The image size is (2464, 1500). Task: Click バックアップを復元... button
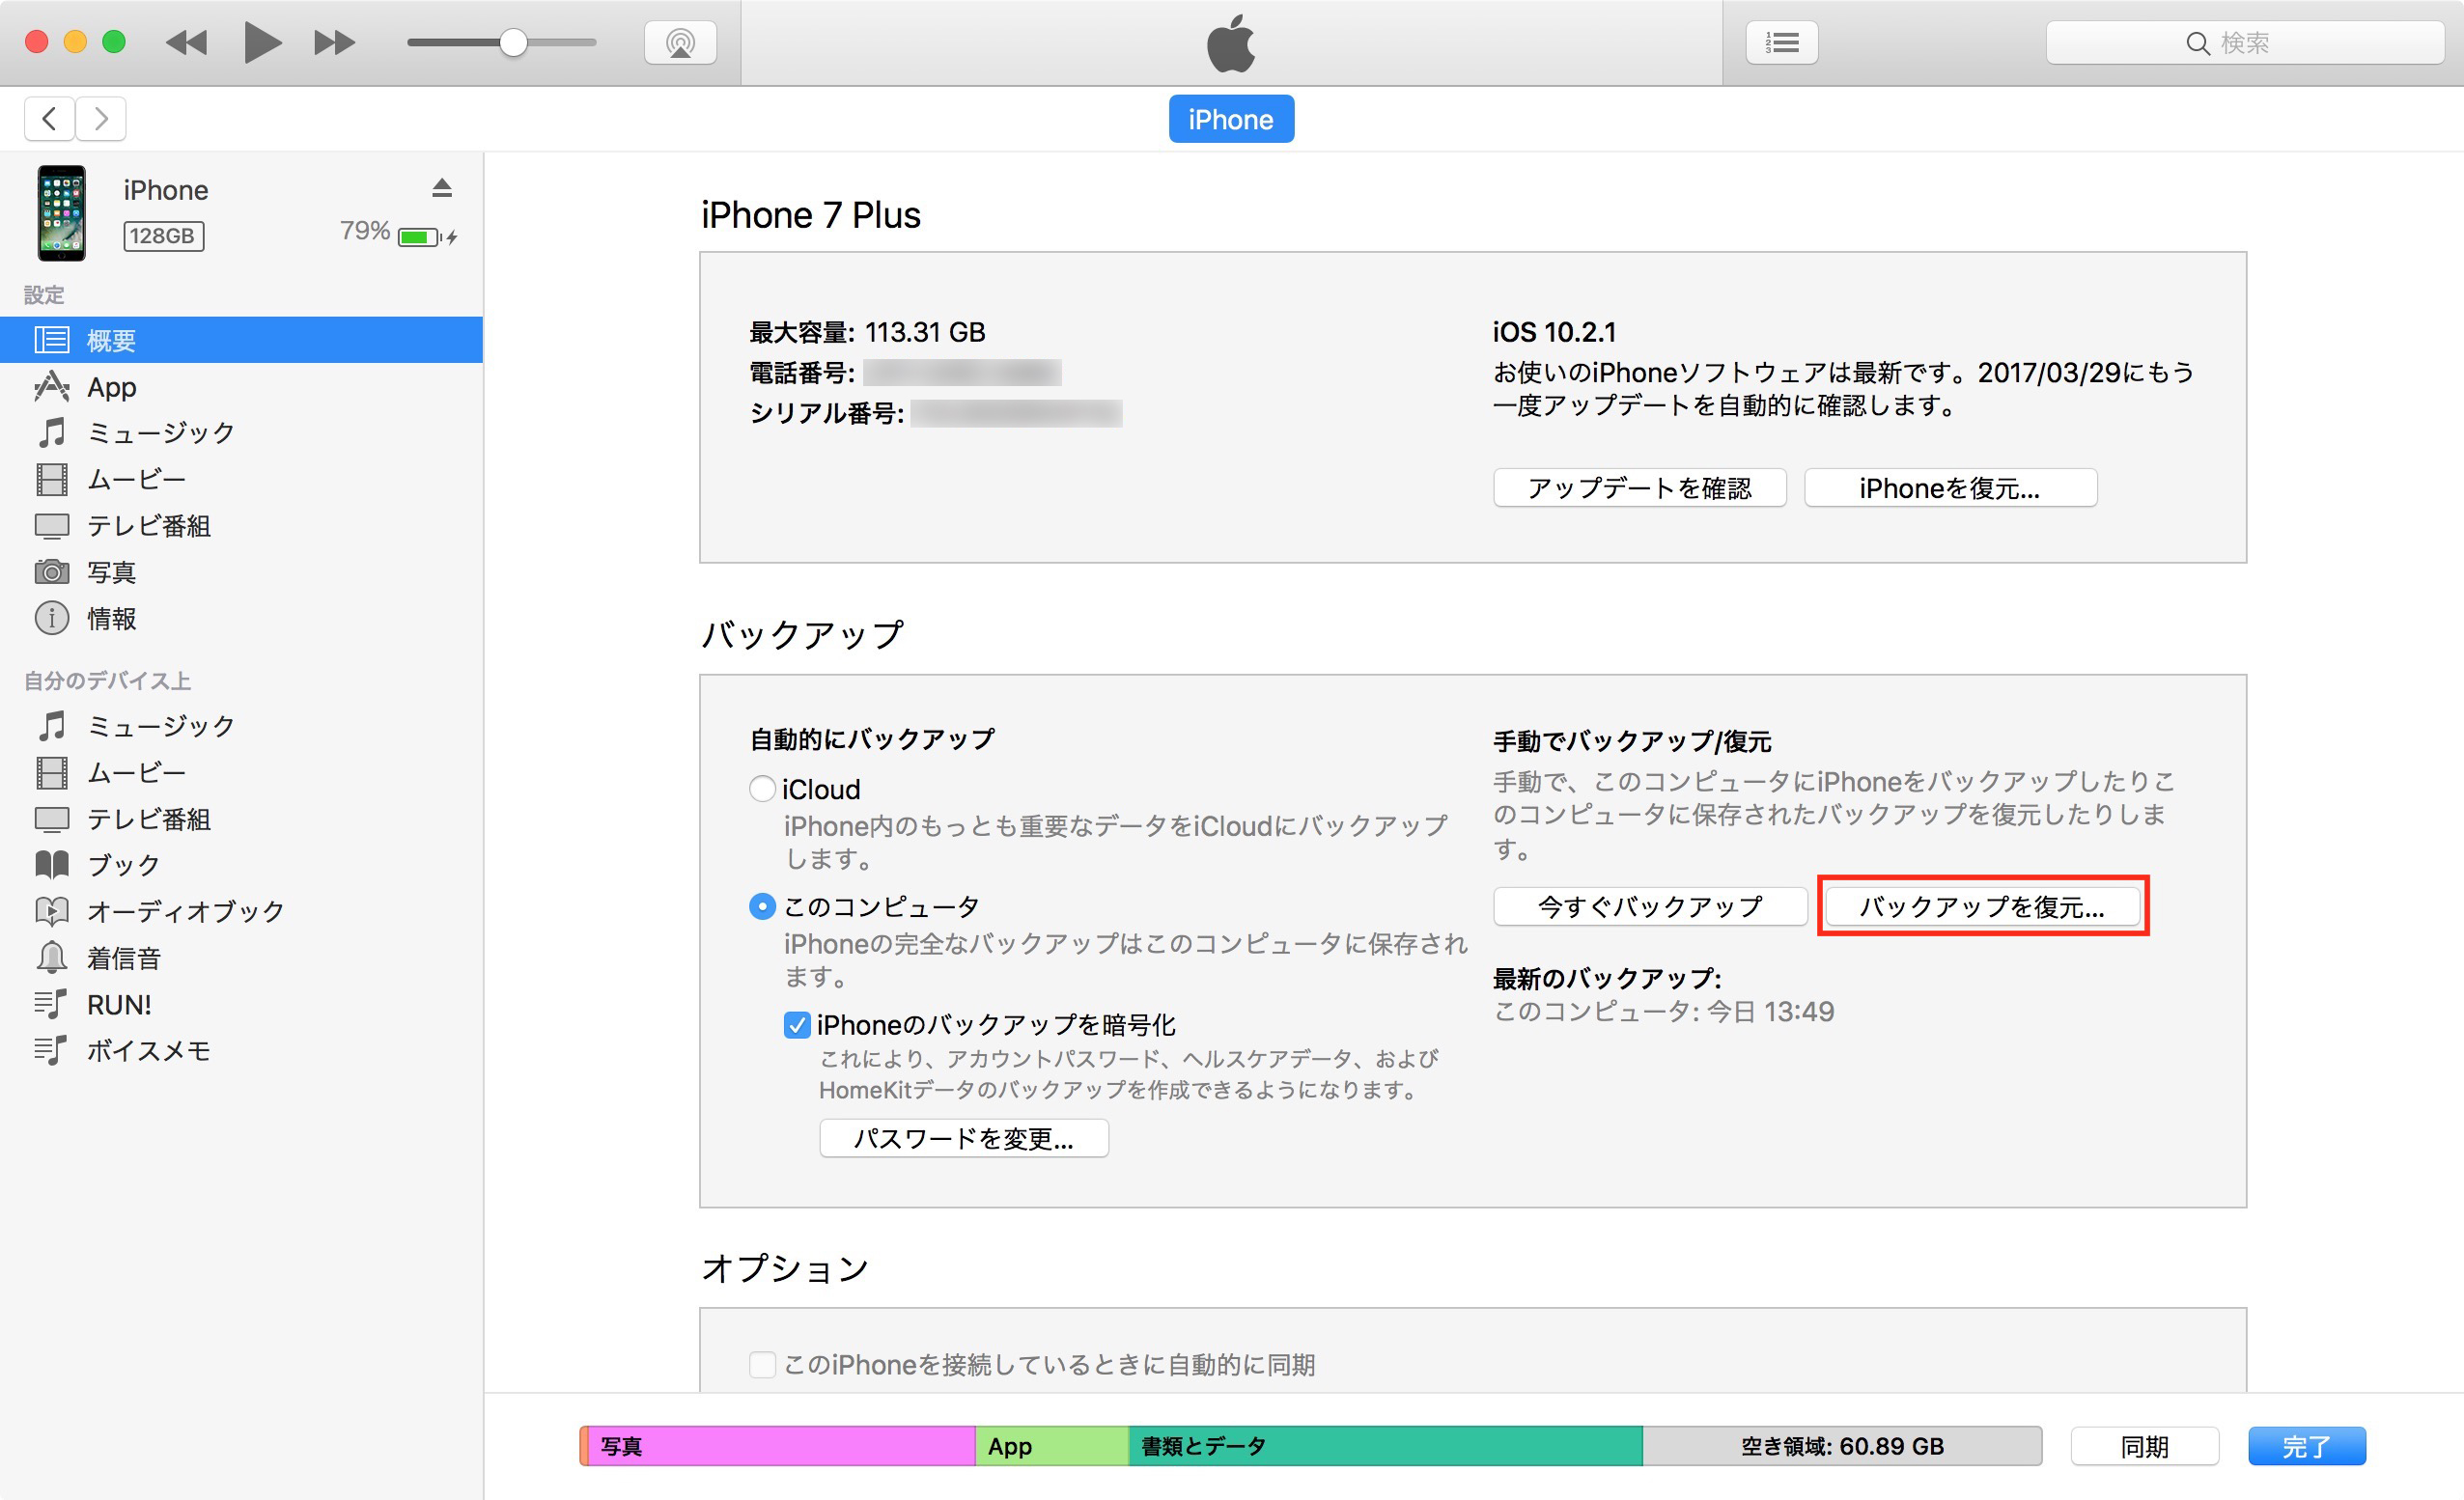tap(1981, 907)
